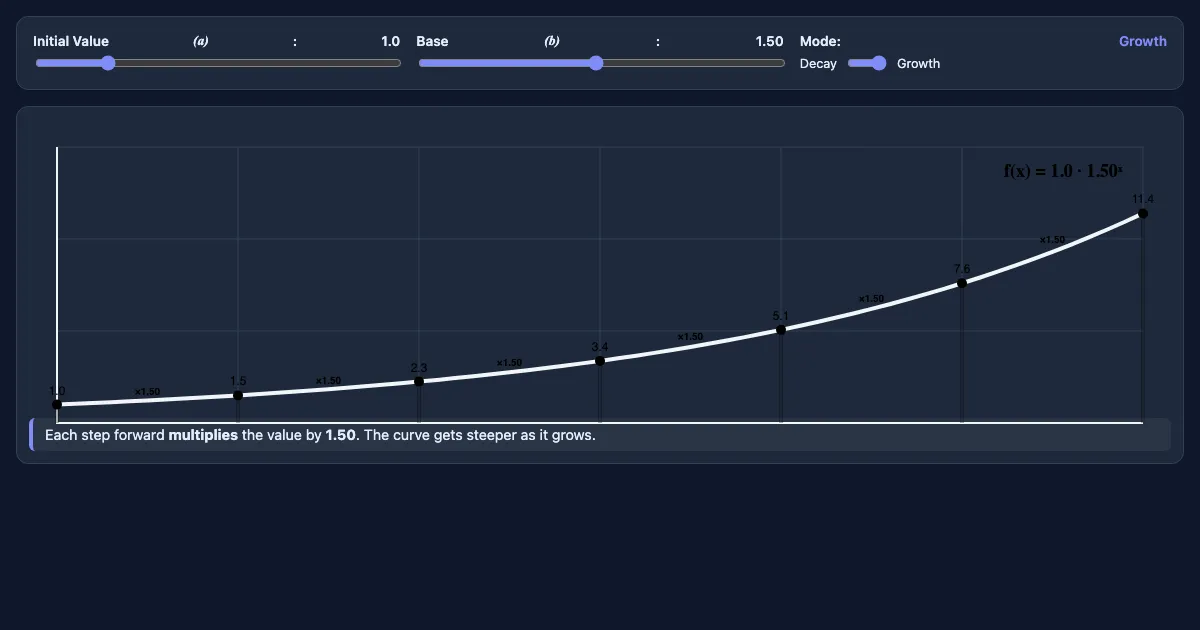Screen dimensions: 1200x630
Task: Toggle the Decay/Growth mode switch
Action: 867,63
